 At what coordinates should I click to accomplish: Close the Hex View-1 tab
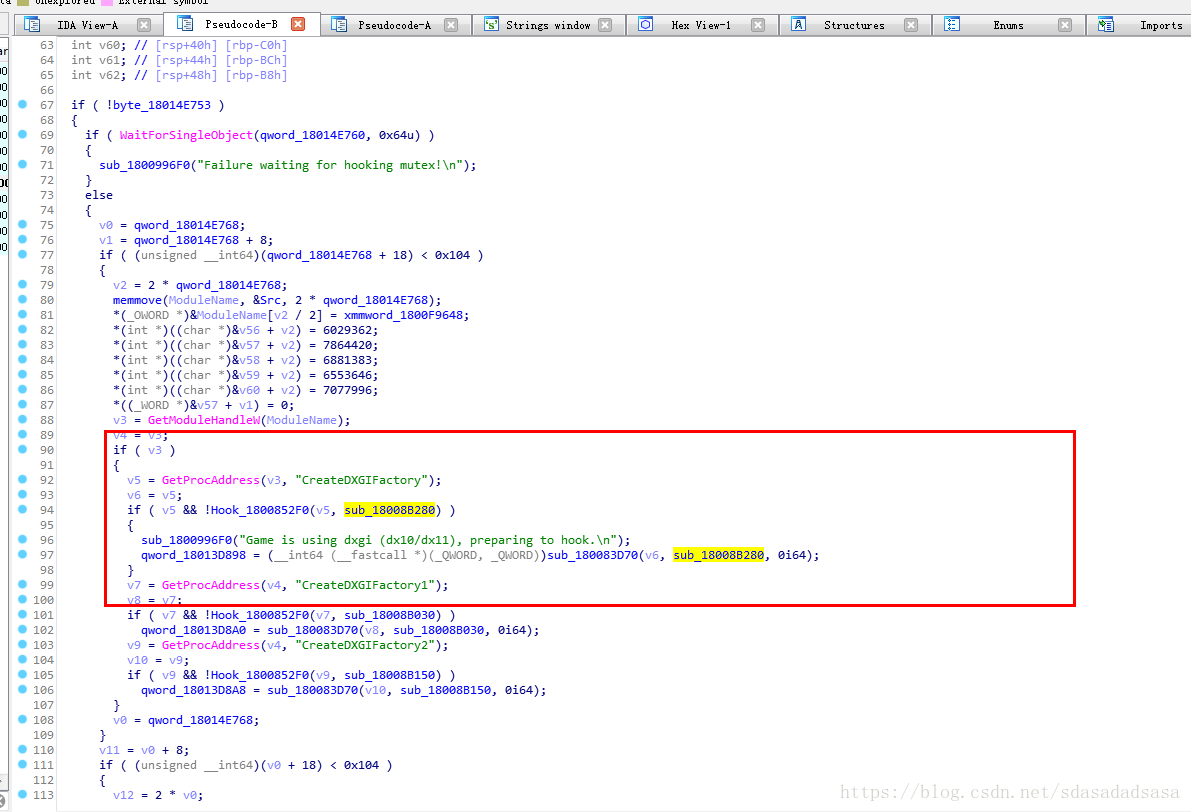tap(758, 25)
